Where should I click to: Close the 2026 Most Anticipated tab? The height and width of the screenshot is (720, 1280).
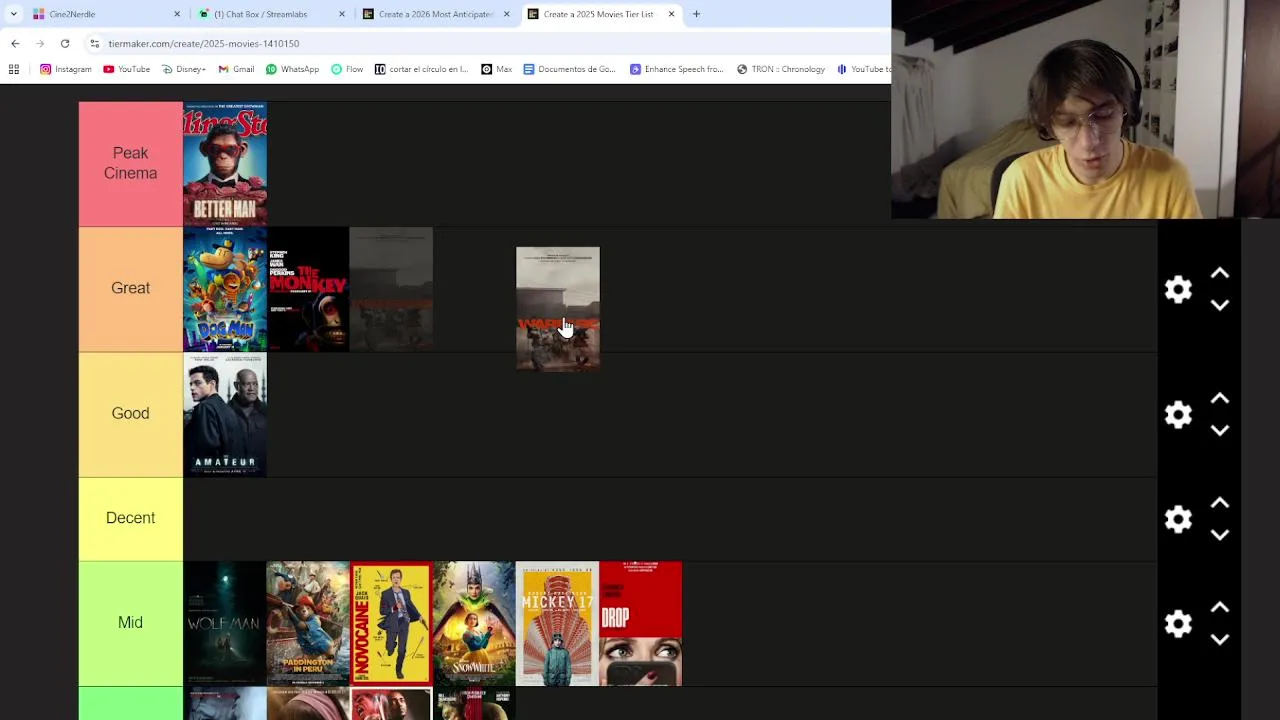[x=506, y=14]
